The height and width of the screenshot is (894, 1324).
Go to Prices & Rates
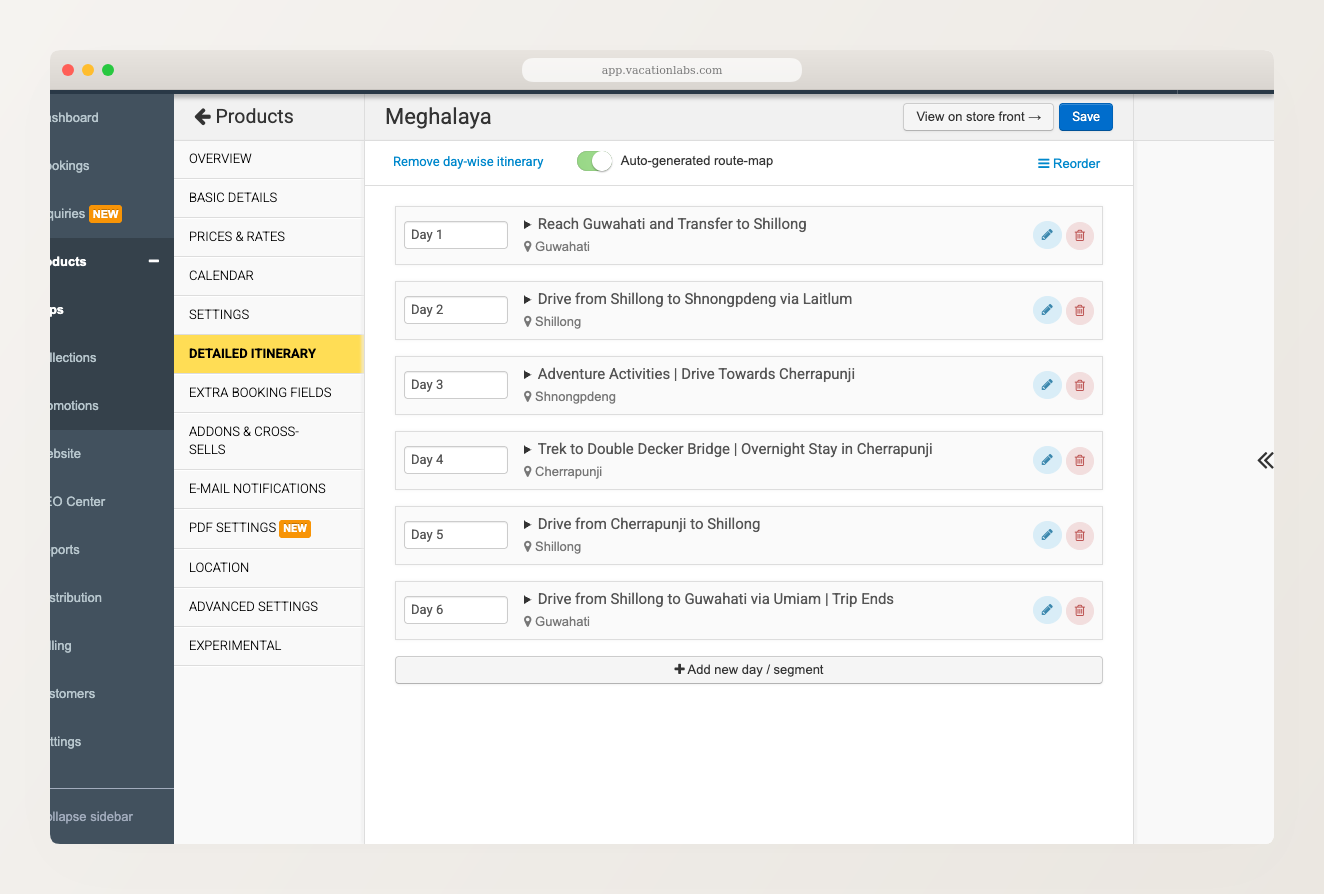(268, 237)
